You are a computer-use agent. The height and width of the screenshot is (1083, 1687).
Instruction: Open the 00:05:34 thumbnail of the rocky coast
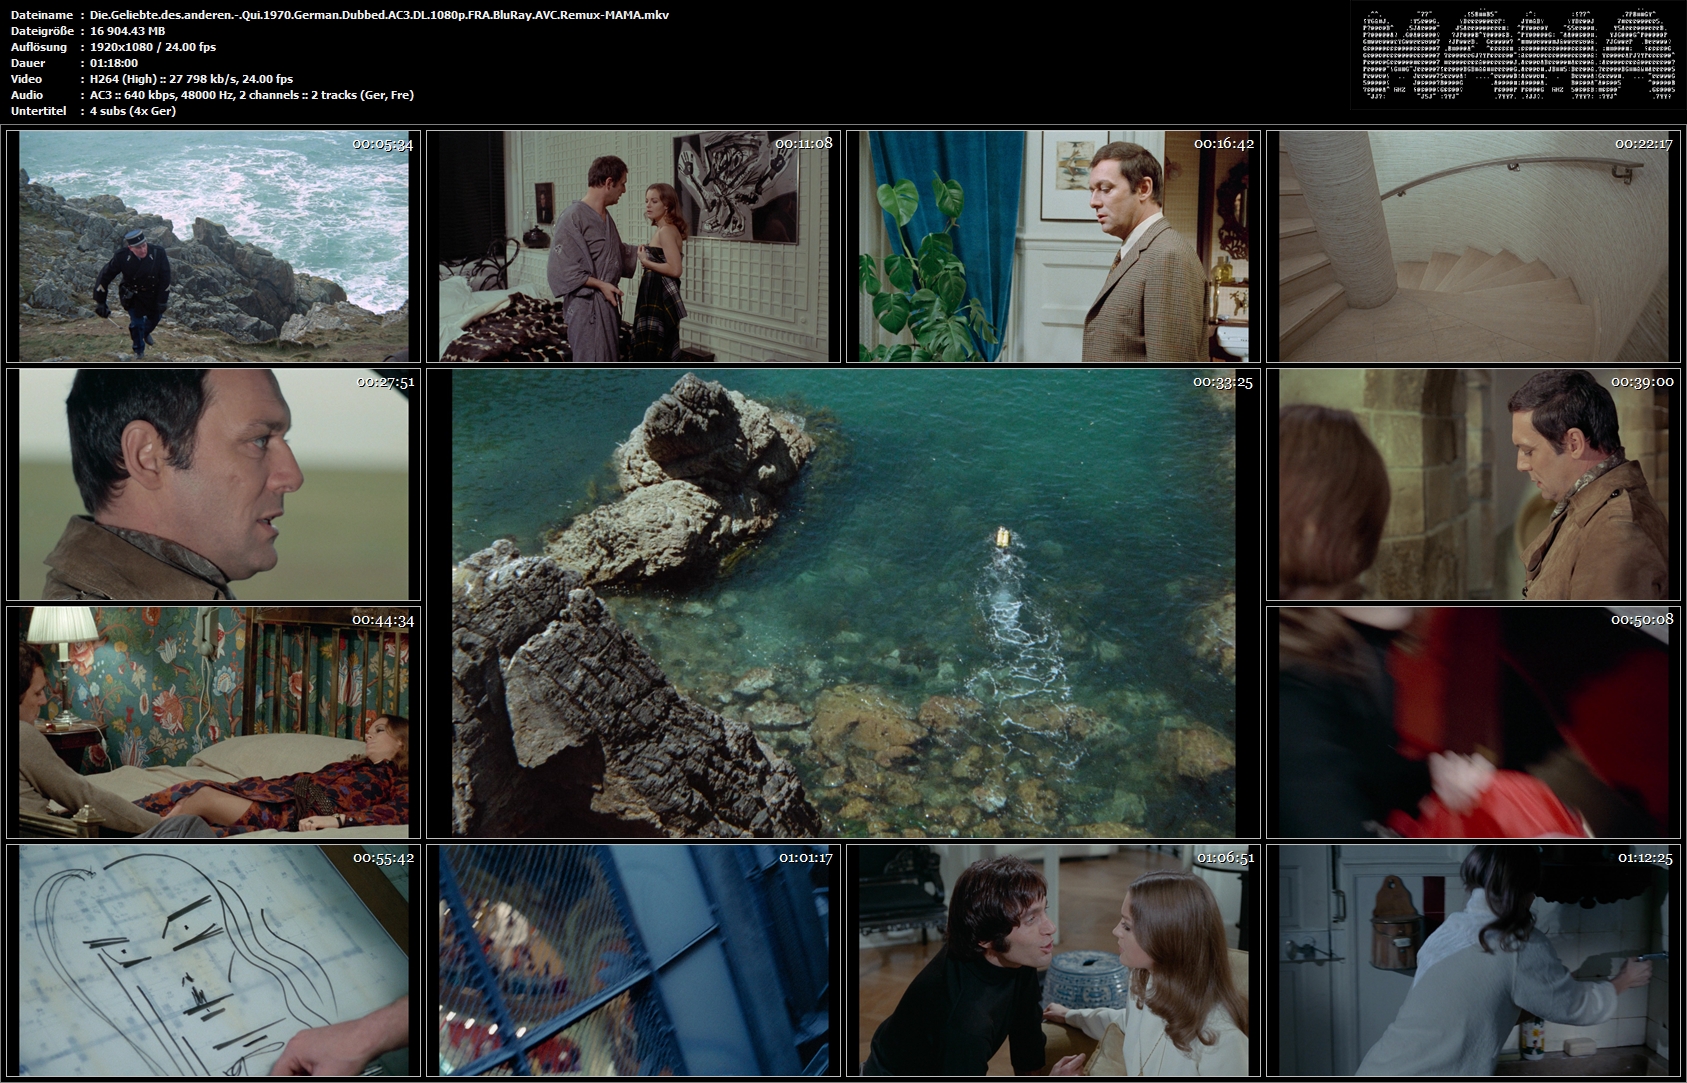pos(213,246)
